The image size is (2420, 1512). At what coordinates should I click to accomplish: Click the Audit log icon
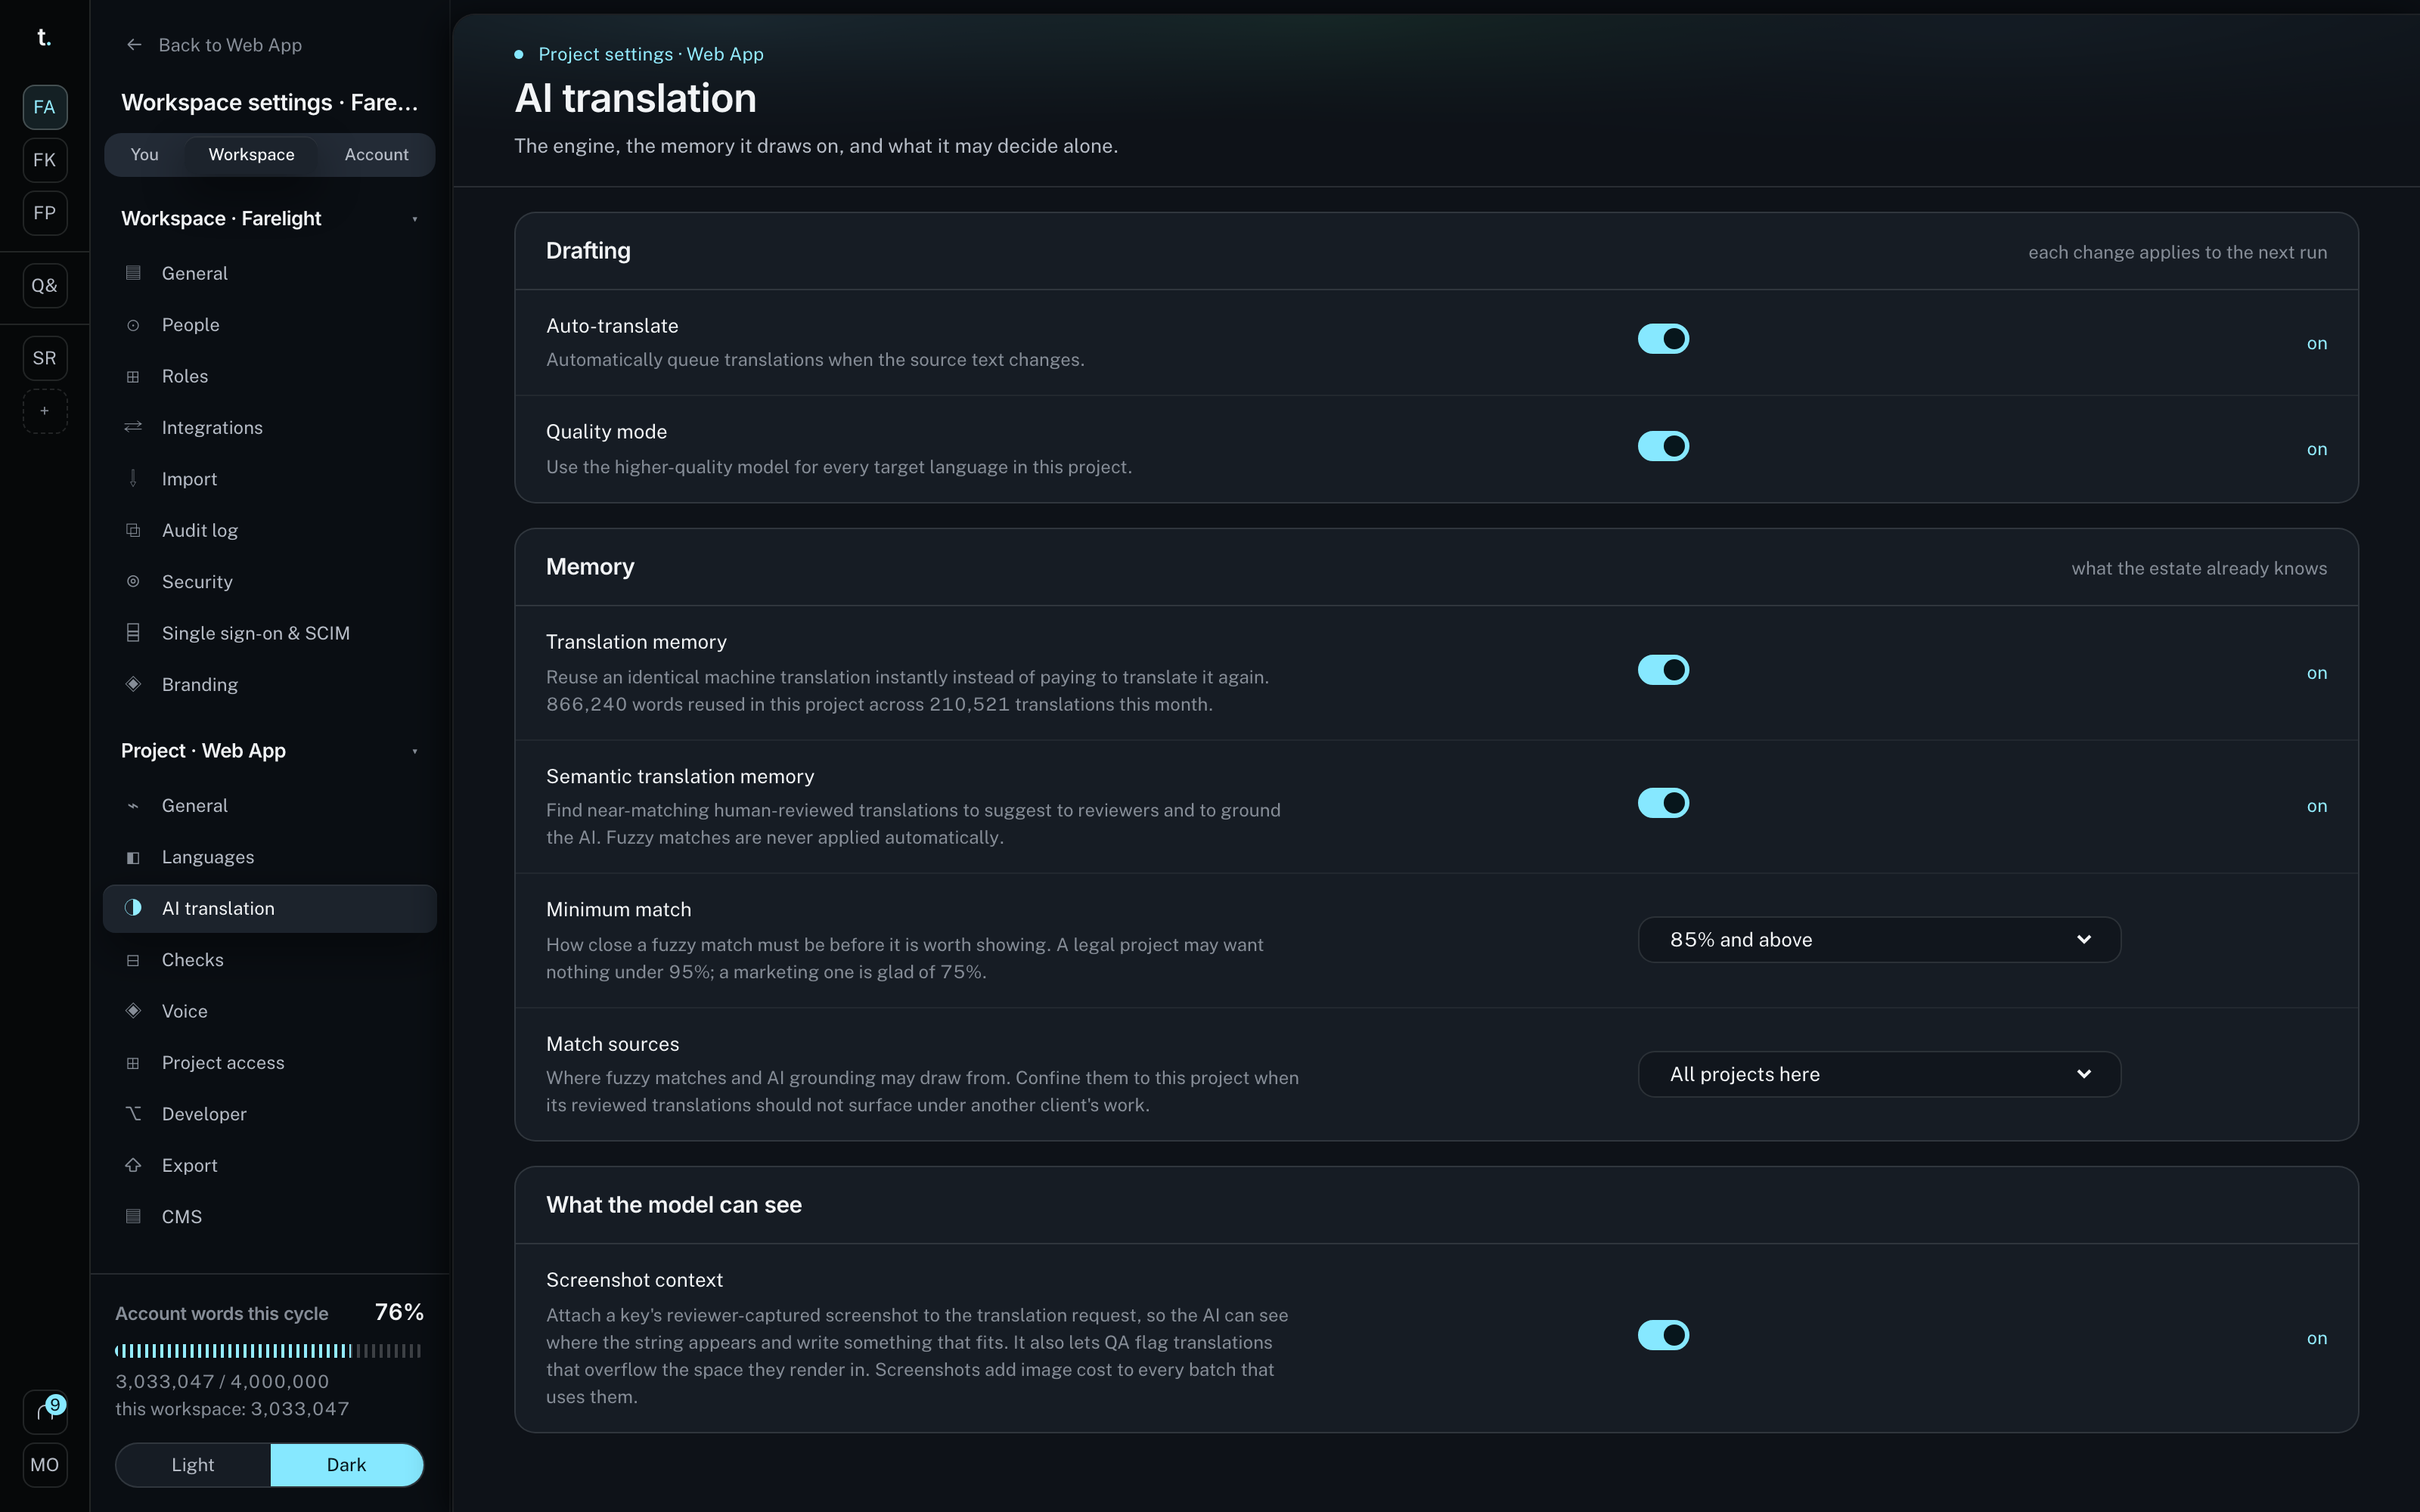click(x=133, y=531)
